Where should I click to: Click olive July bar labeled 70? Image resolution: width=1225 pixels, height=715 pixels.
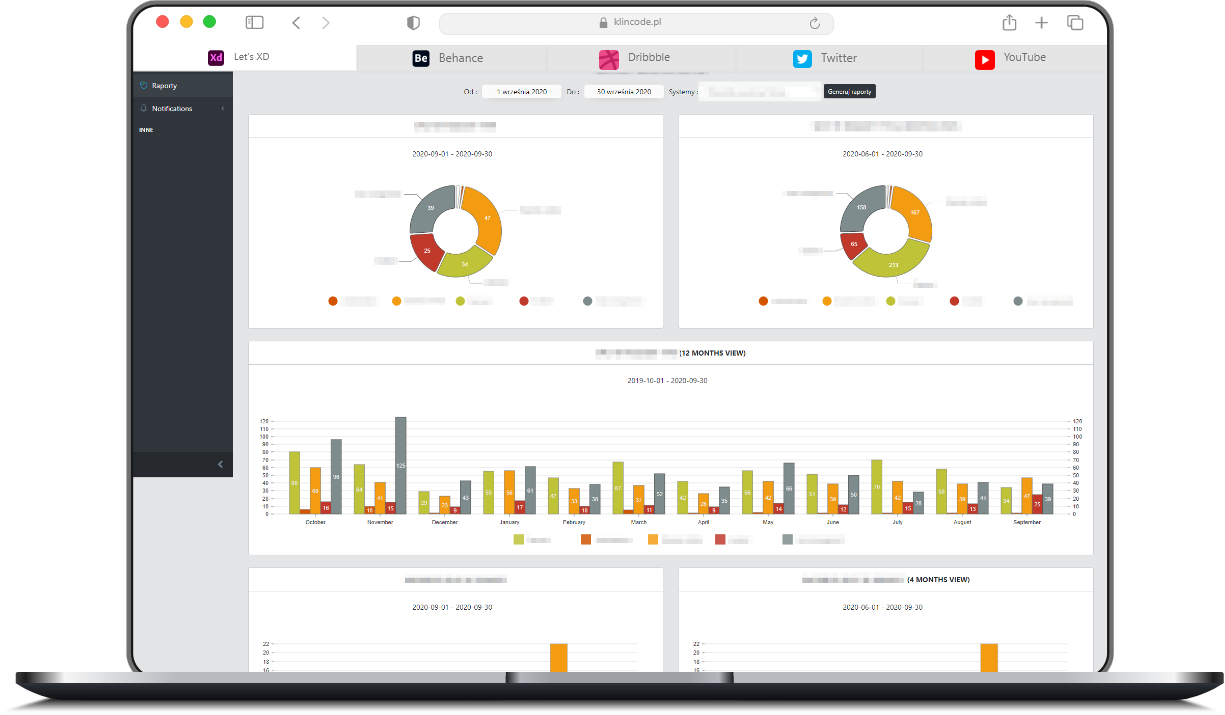point(877,487)
